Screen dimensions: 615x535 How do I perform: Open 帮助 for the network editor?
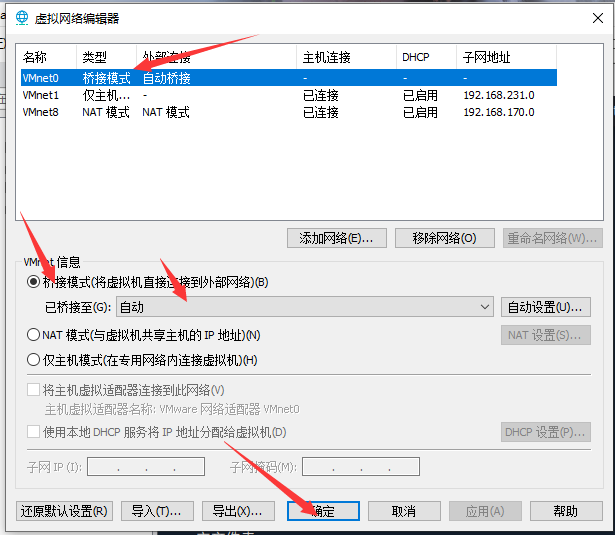(565, 511)
